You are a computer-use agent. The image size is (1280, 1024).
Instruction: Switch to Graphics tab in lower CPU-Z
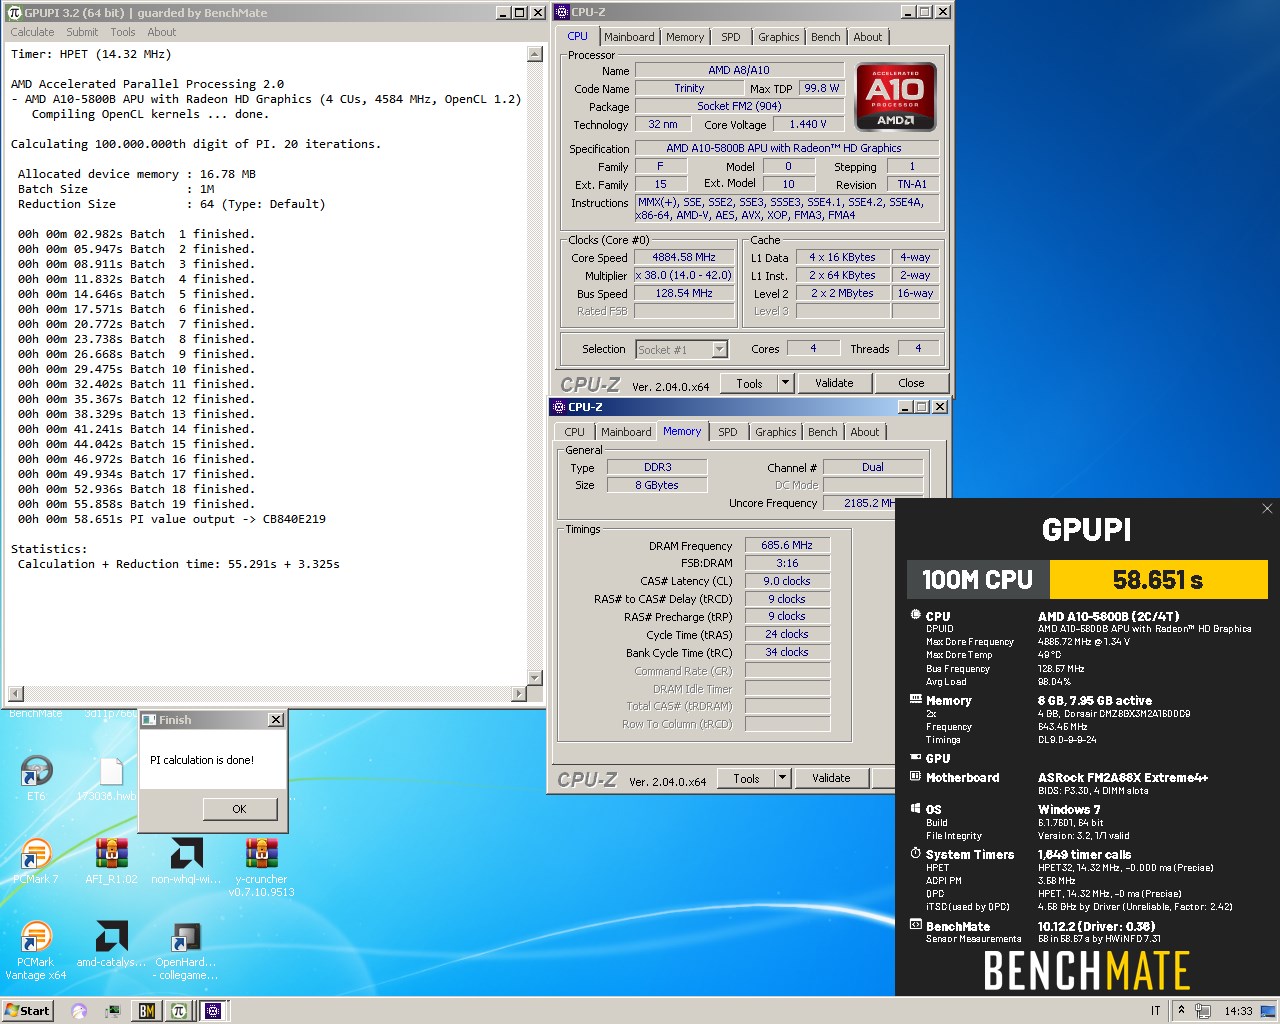click(775, 432)
